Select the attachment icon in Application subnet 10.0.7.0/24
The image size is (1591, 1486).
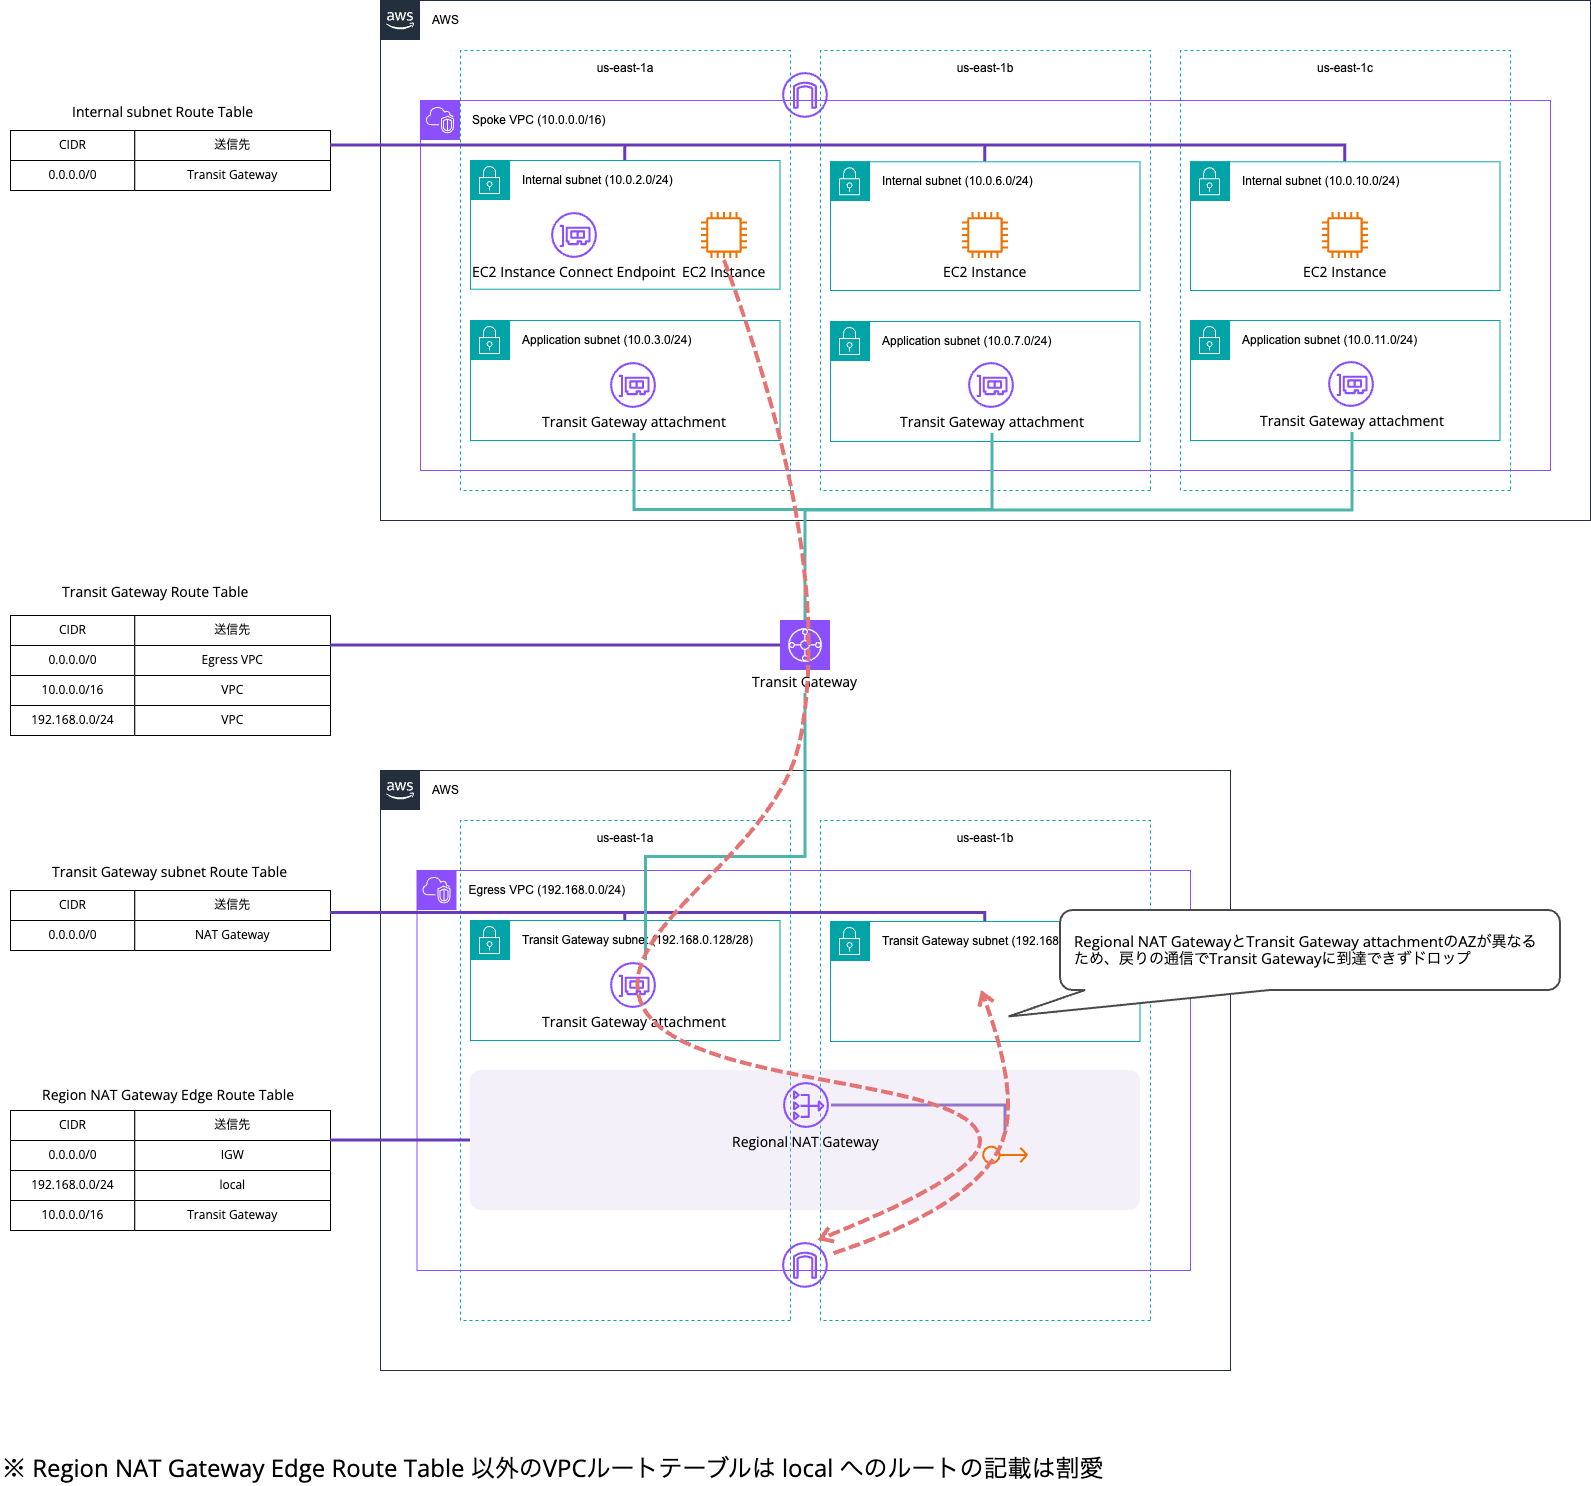coord(991,385)
